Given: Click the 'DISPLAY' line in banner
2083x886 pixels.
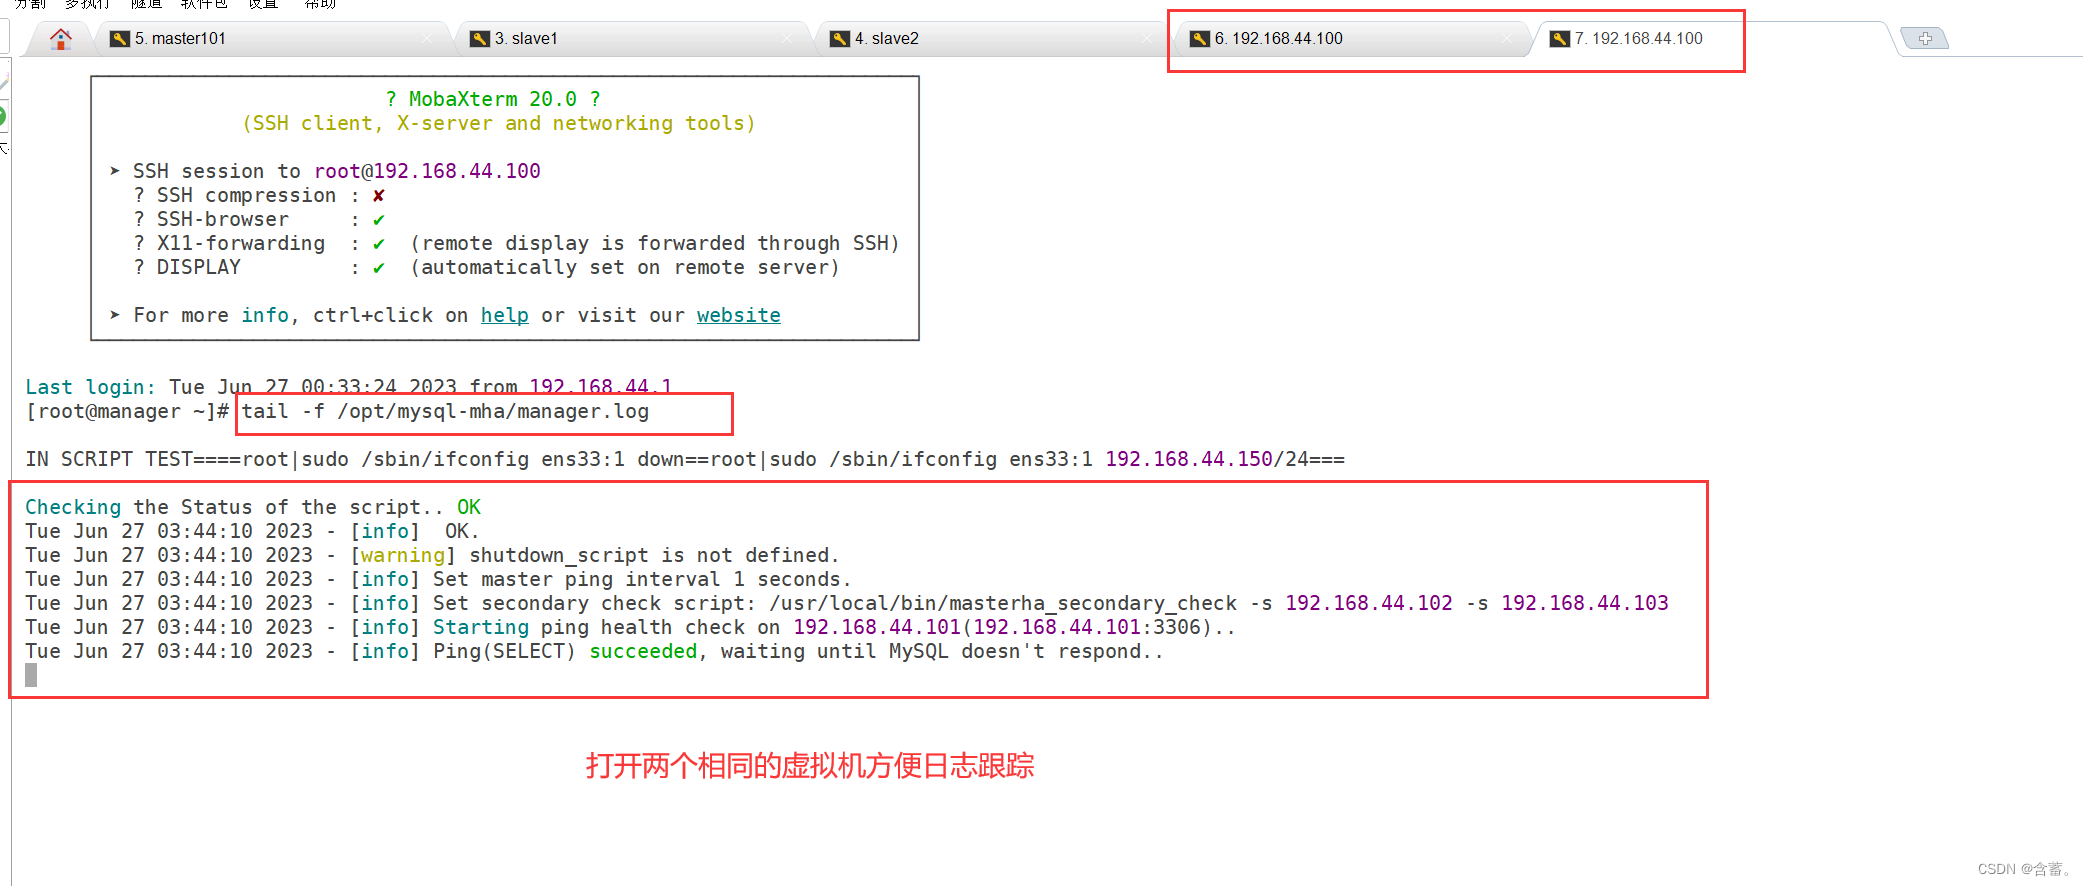Looking at the screenshot, I should (x=487, y=267).
